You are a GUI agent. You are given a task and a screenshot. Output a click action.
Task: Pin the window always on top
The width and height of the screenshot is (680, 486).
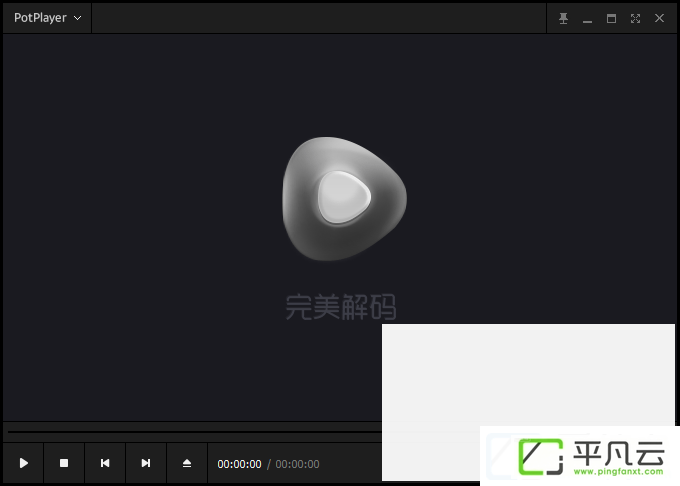pos(563,18)
